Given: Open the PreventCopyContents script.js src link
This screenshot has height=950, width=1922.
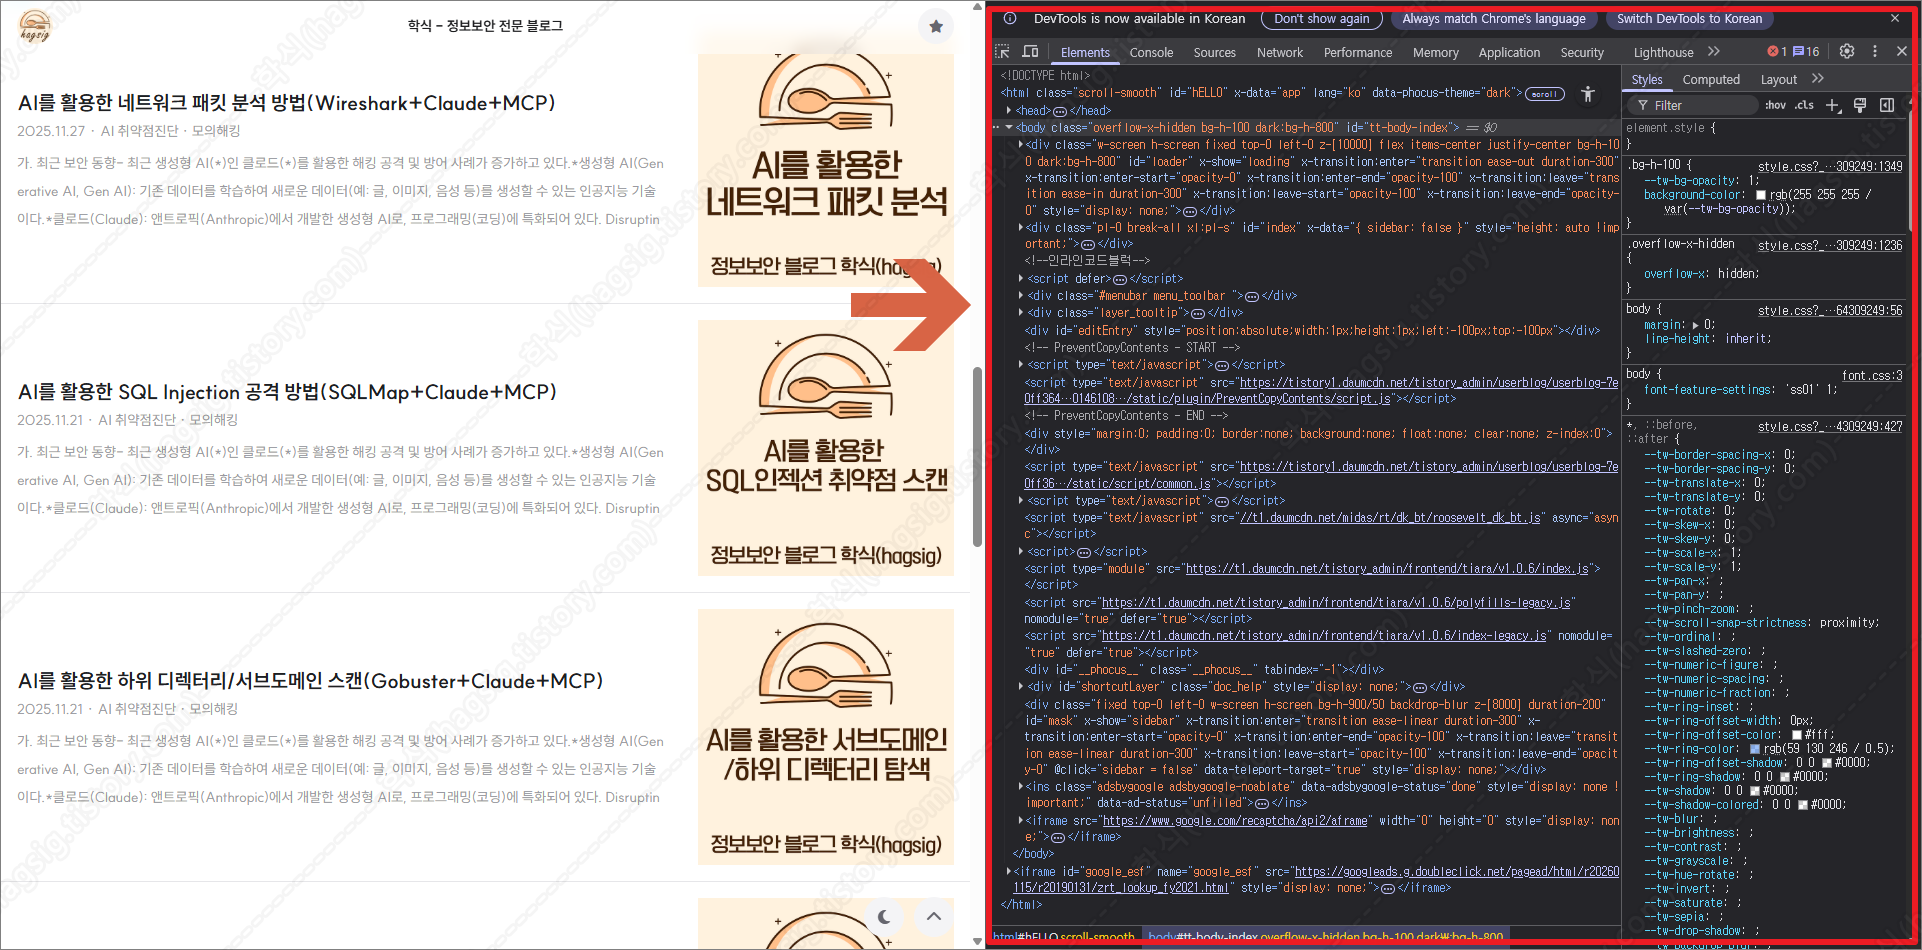Looking at the screenshot, I should pos(1208,399).
